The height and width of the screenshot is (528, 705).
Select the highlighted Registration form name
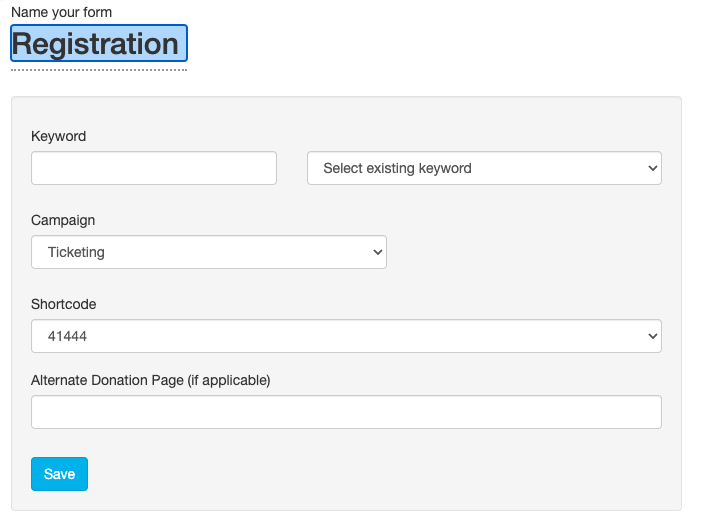coord(96,44)
